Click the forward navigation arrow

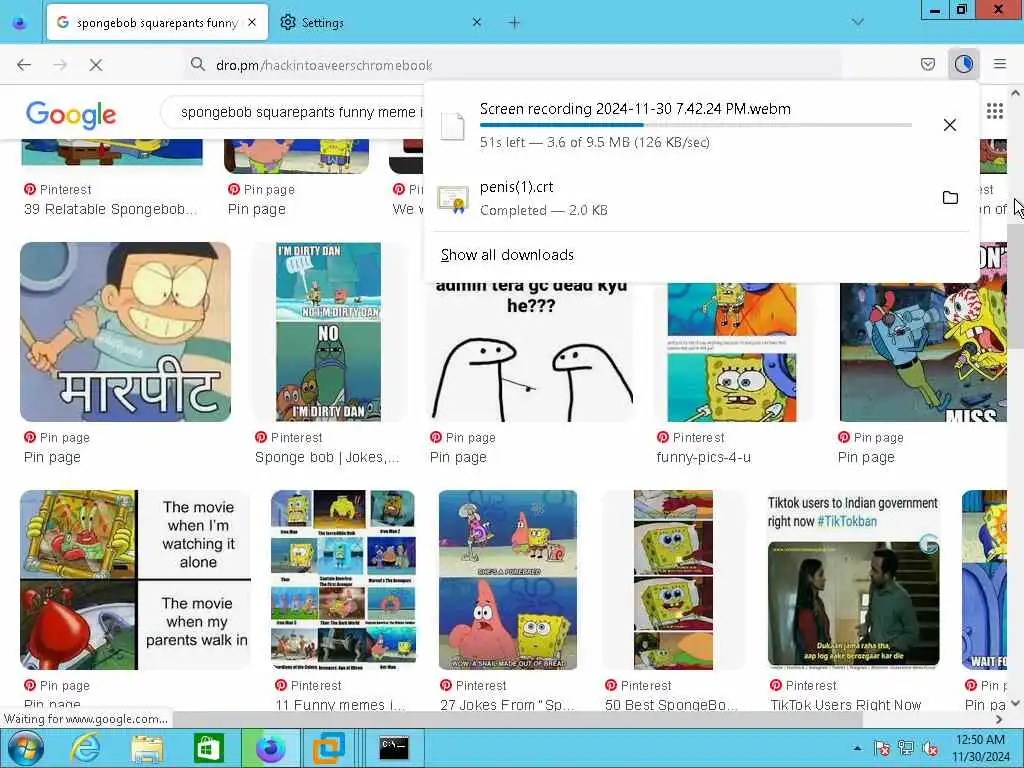(x=60, y=65)
